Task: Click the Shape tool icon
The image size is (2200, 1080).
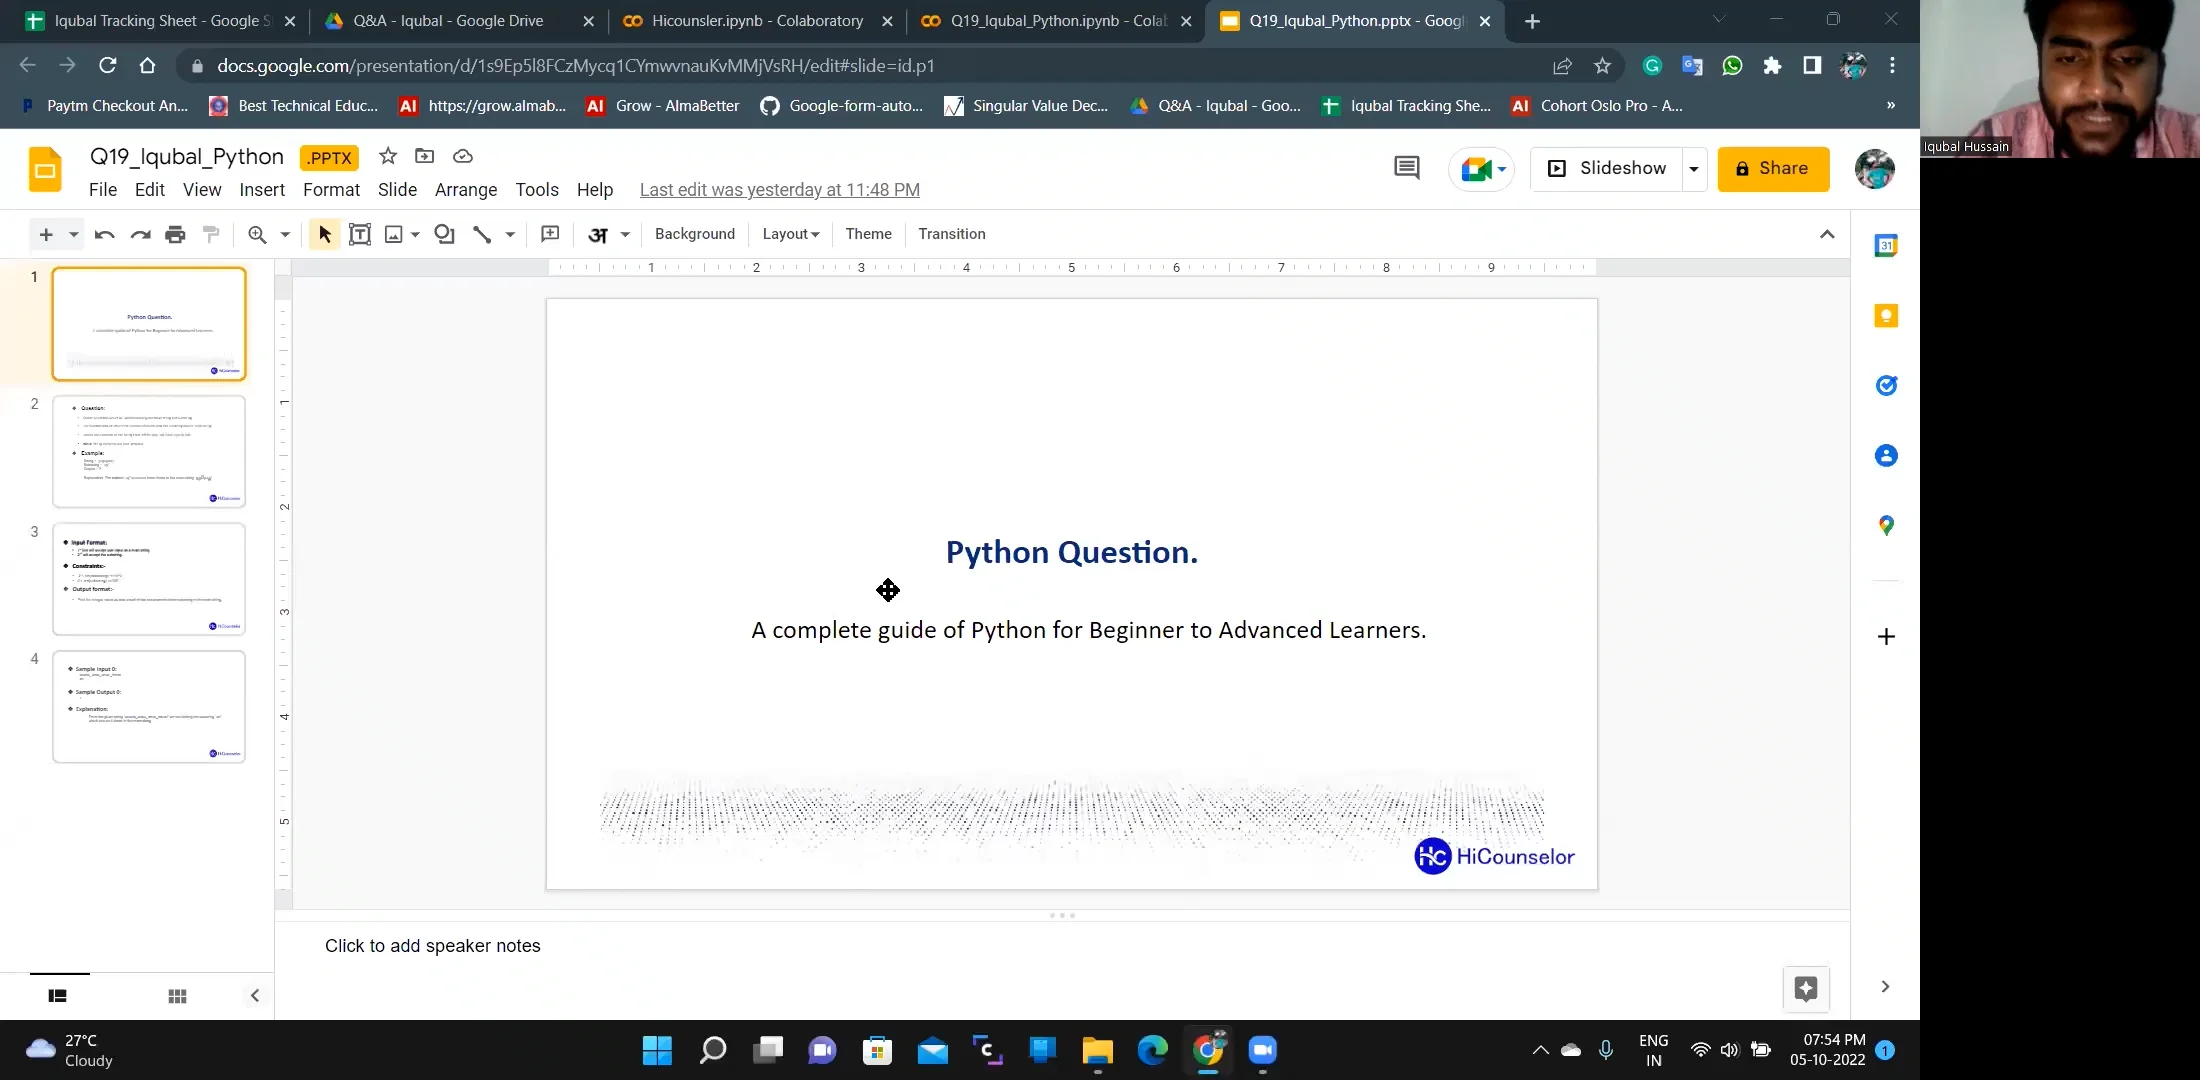Action: click(444, 234)
